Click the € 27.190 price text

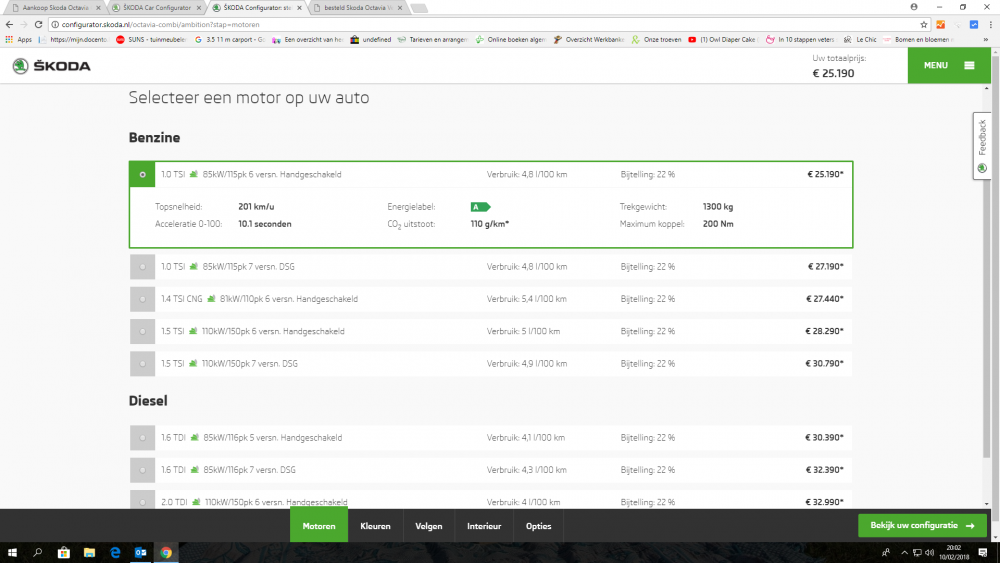click(825, 267)
